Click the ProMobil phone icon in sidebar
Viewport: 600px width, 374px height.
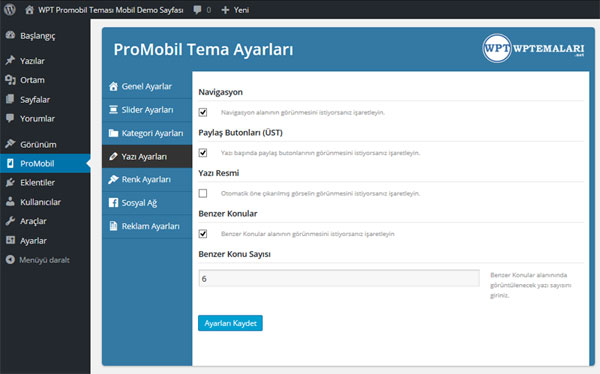(x=10, y=163)
